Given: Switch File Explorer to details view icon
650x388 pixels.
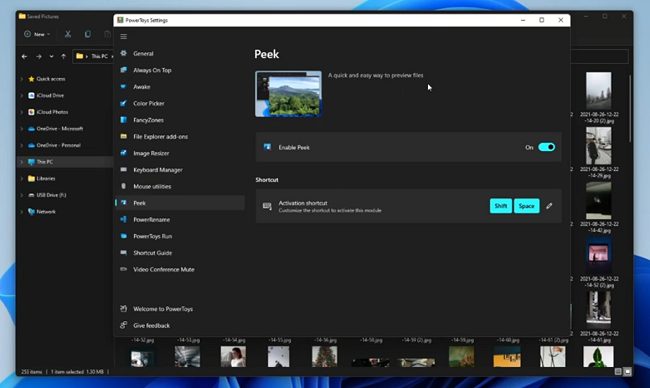Looking at the screenshot, I should point(618,371).
